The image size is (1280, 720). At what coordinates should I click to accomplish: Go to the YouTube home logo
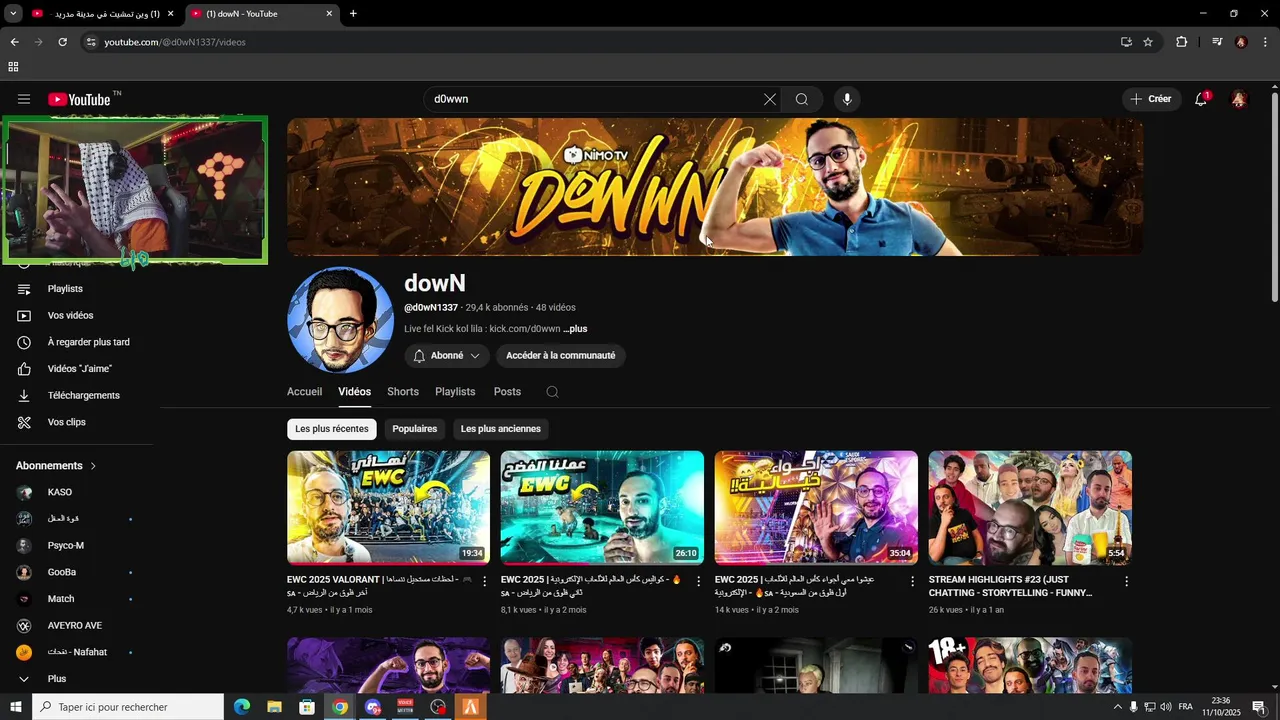(79, 99)
